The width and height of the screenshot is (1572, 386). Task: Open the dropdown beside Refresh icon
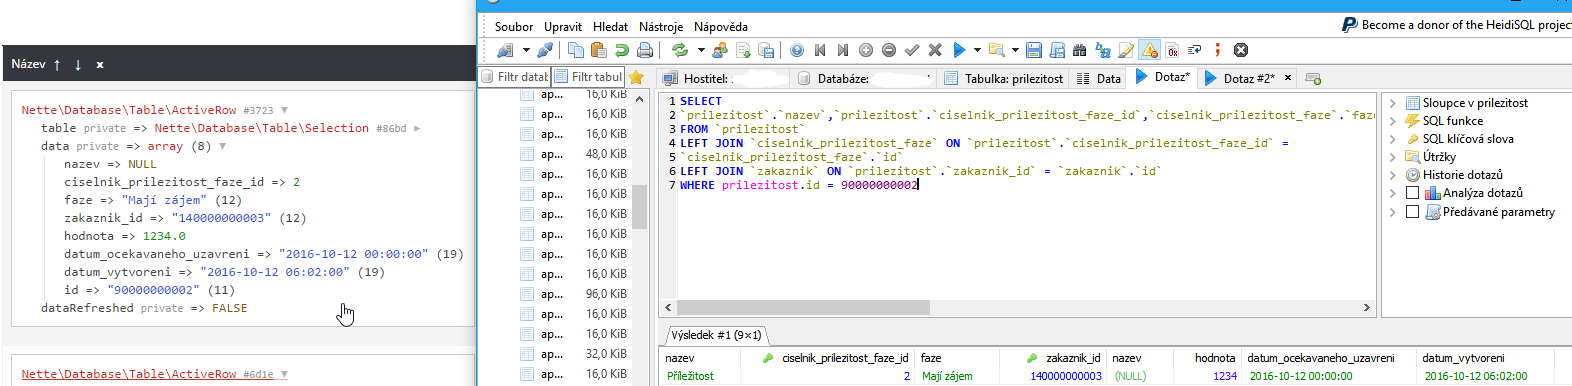(700, 50)
